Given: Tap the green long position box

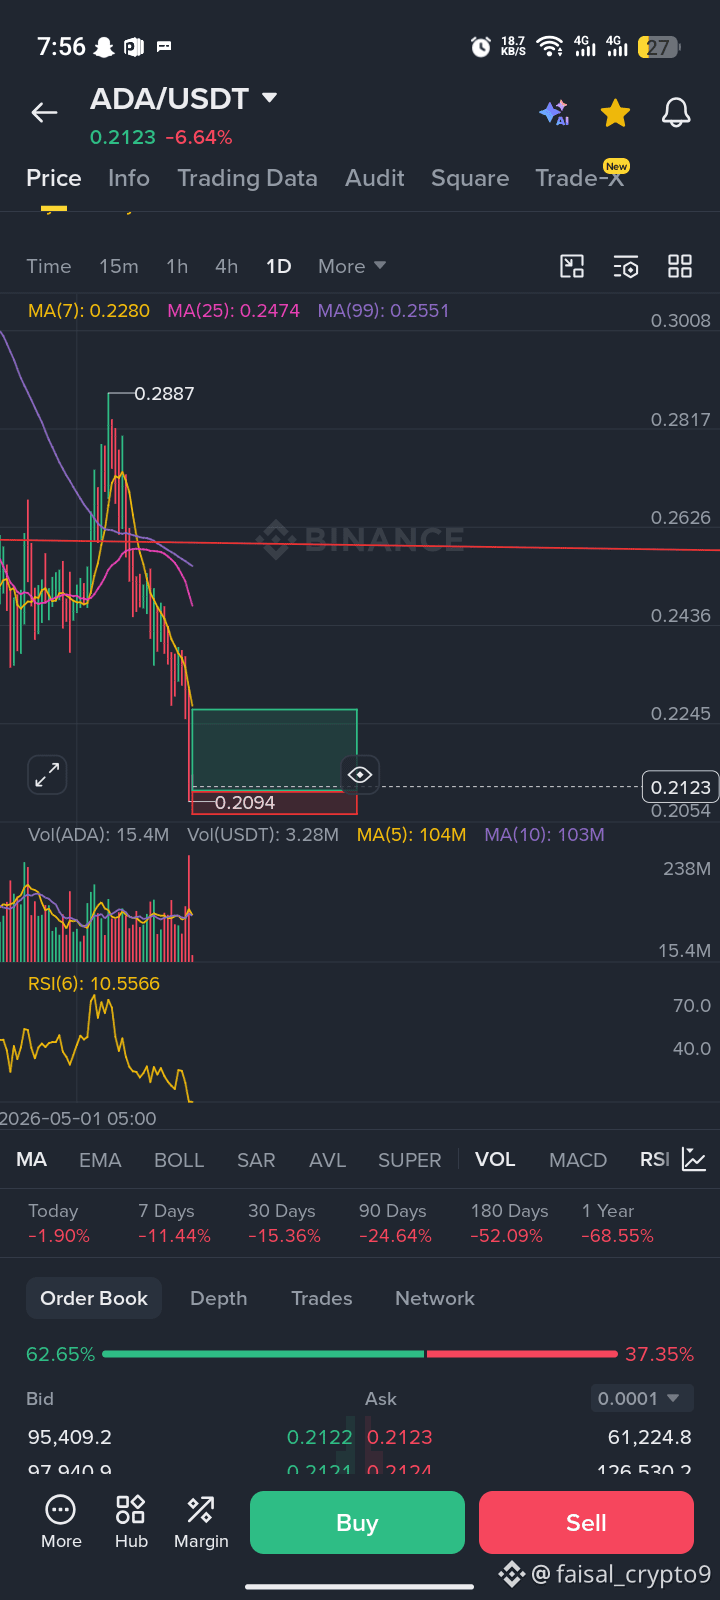Looking at the screenshot, I should pos(274,749).
